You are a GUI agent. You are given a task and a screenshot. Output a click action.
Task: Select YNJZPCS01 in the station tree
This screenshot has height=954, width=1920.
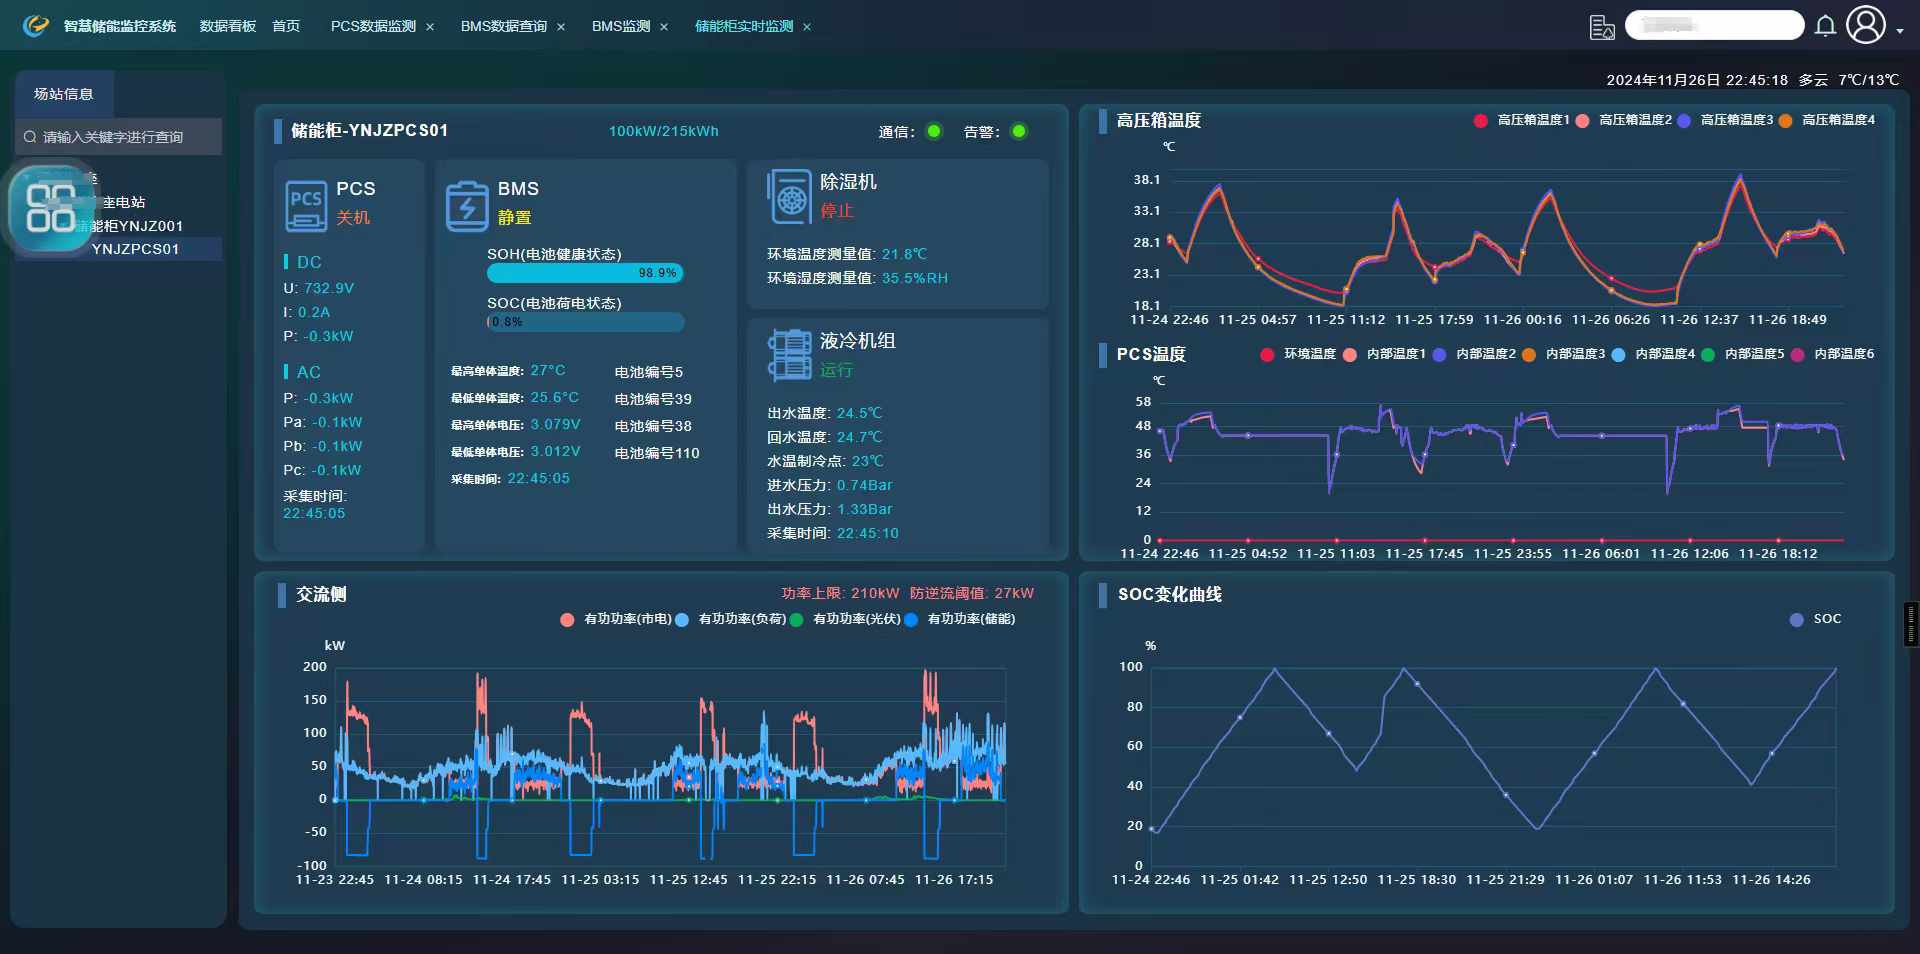135,249
